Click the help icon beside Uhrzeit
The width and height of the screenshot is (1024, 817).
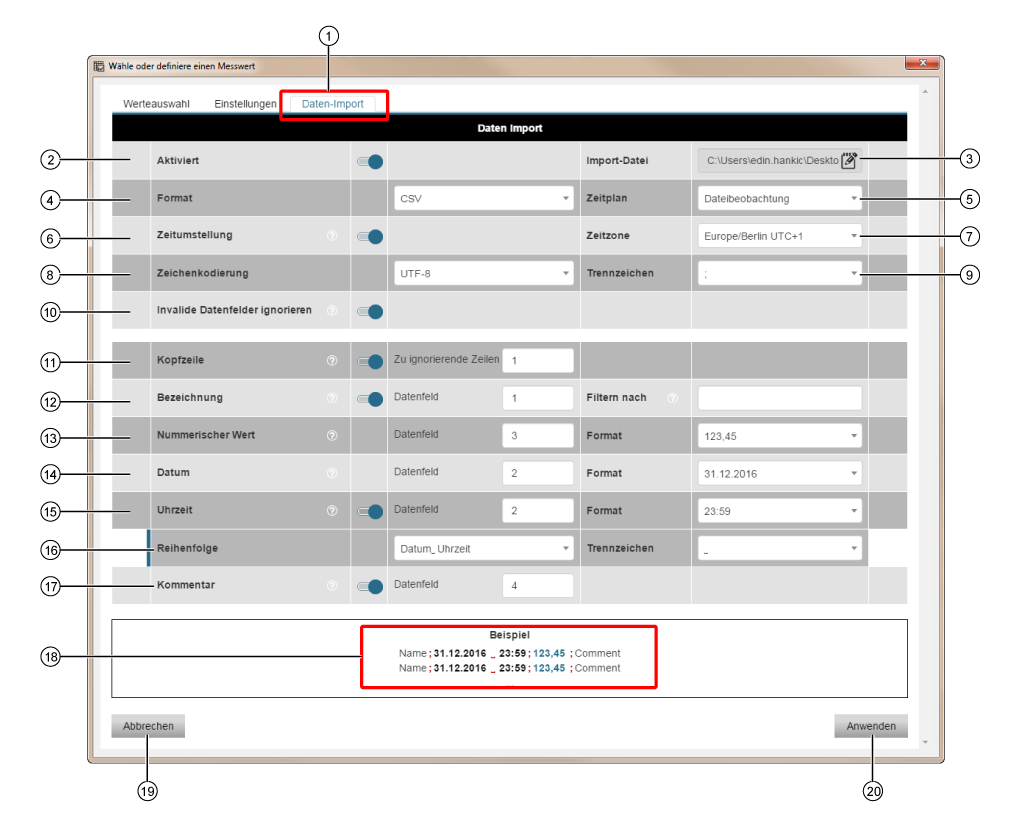[x=332, y=511]
